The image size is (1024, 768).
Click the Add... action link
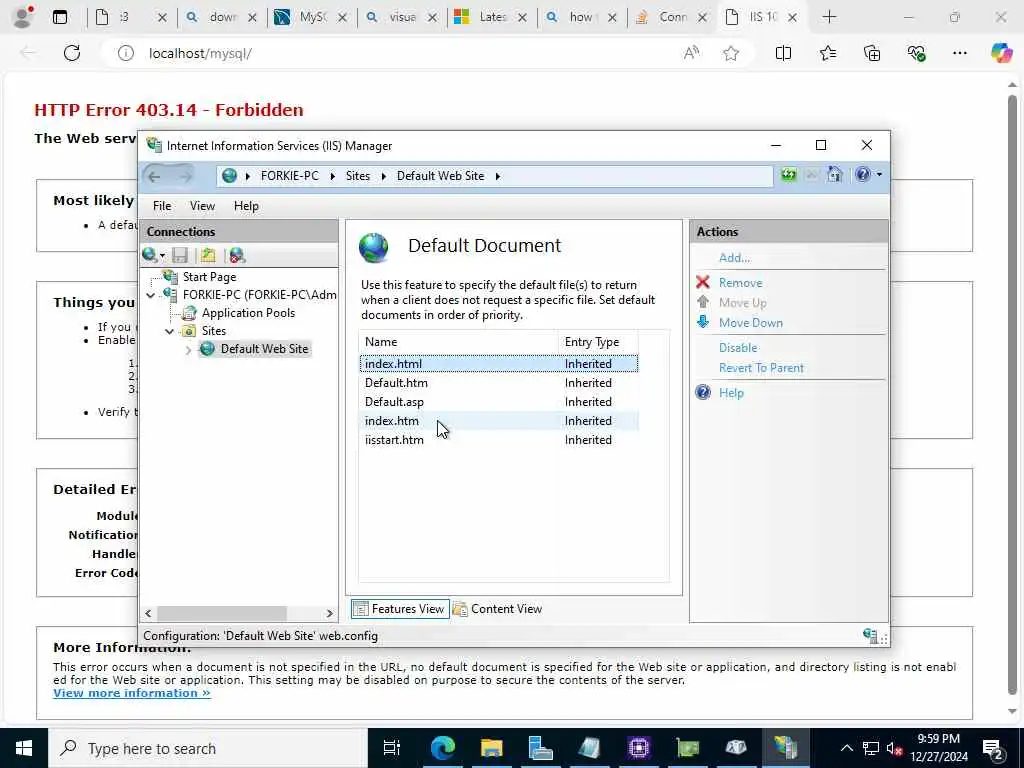tap(734, 257)
